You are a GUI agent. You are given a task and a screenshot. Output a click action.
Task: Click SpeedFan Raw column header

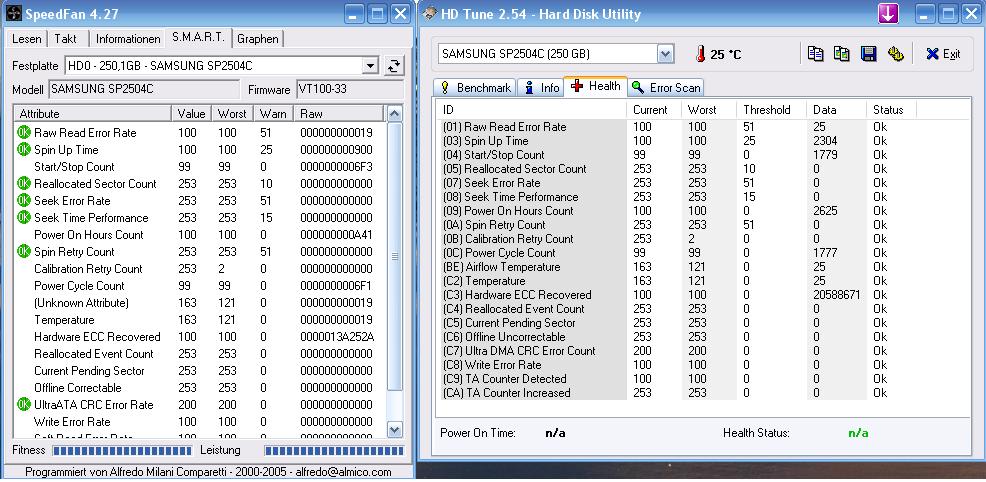coord(338,114)
